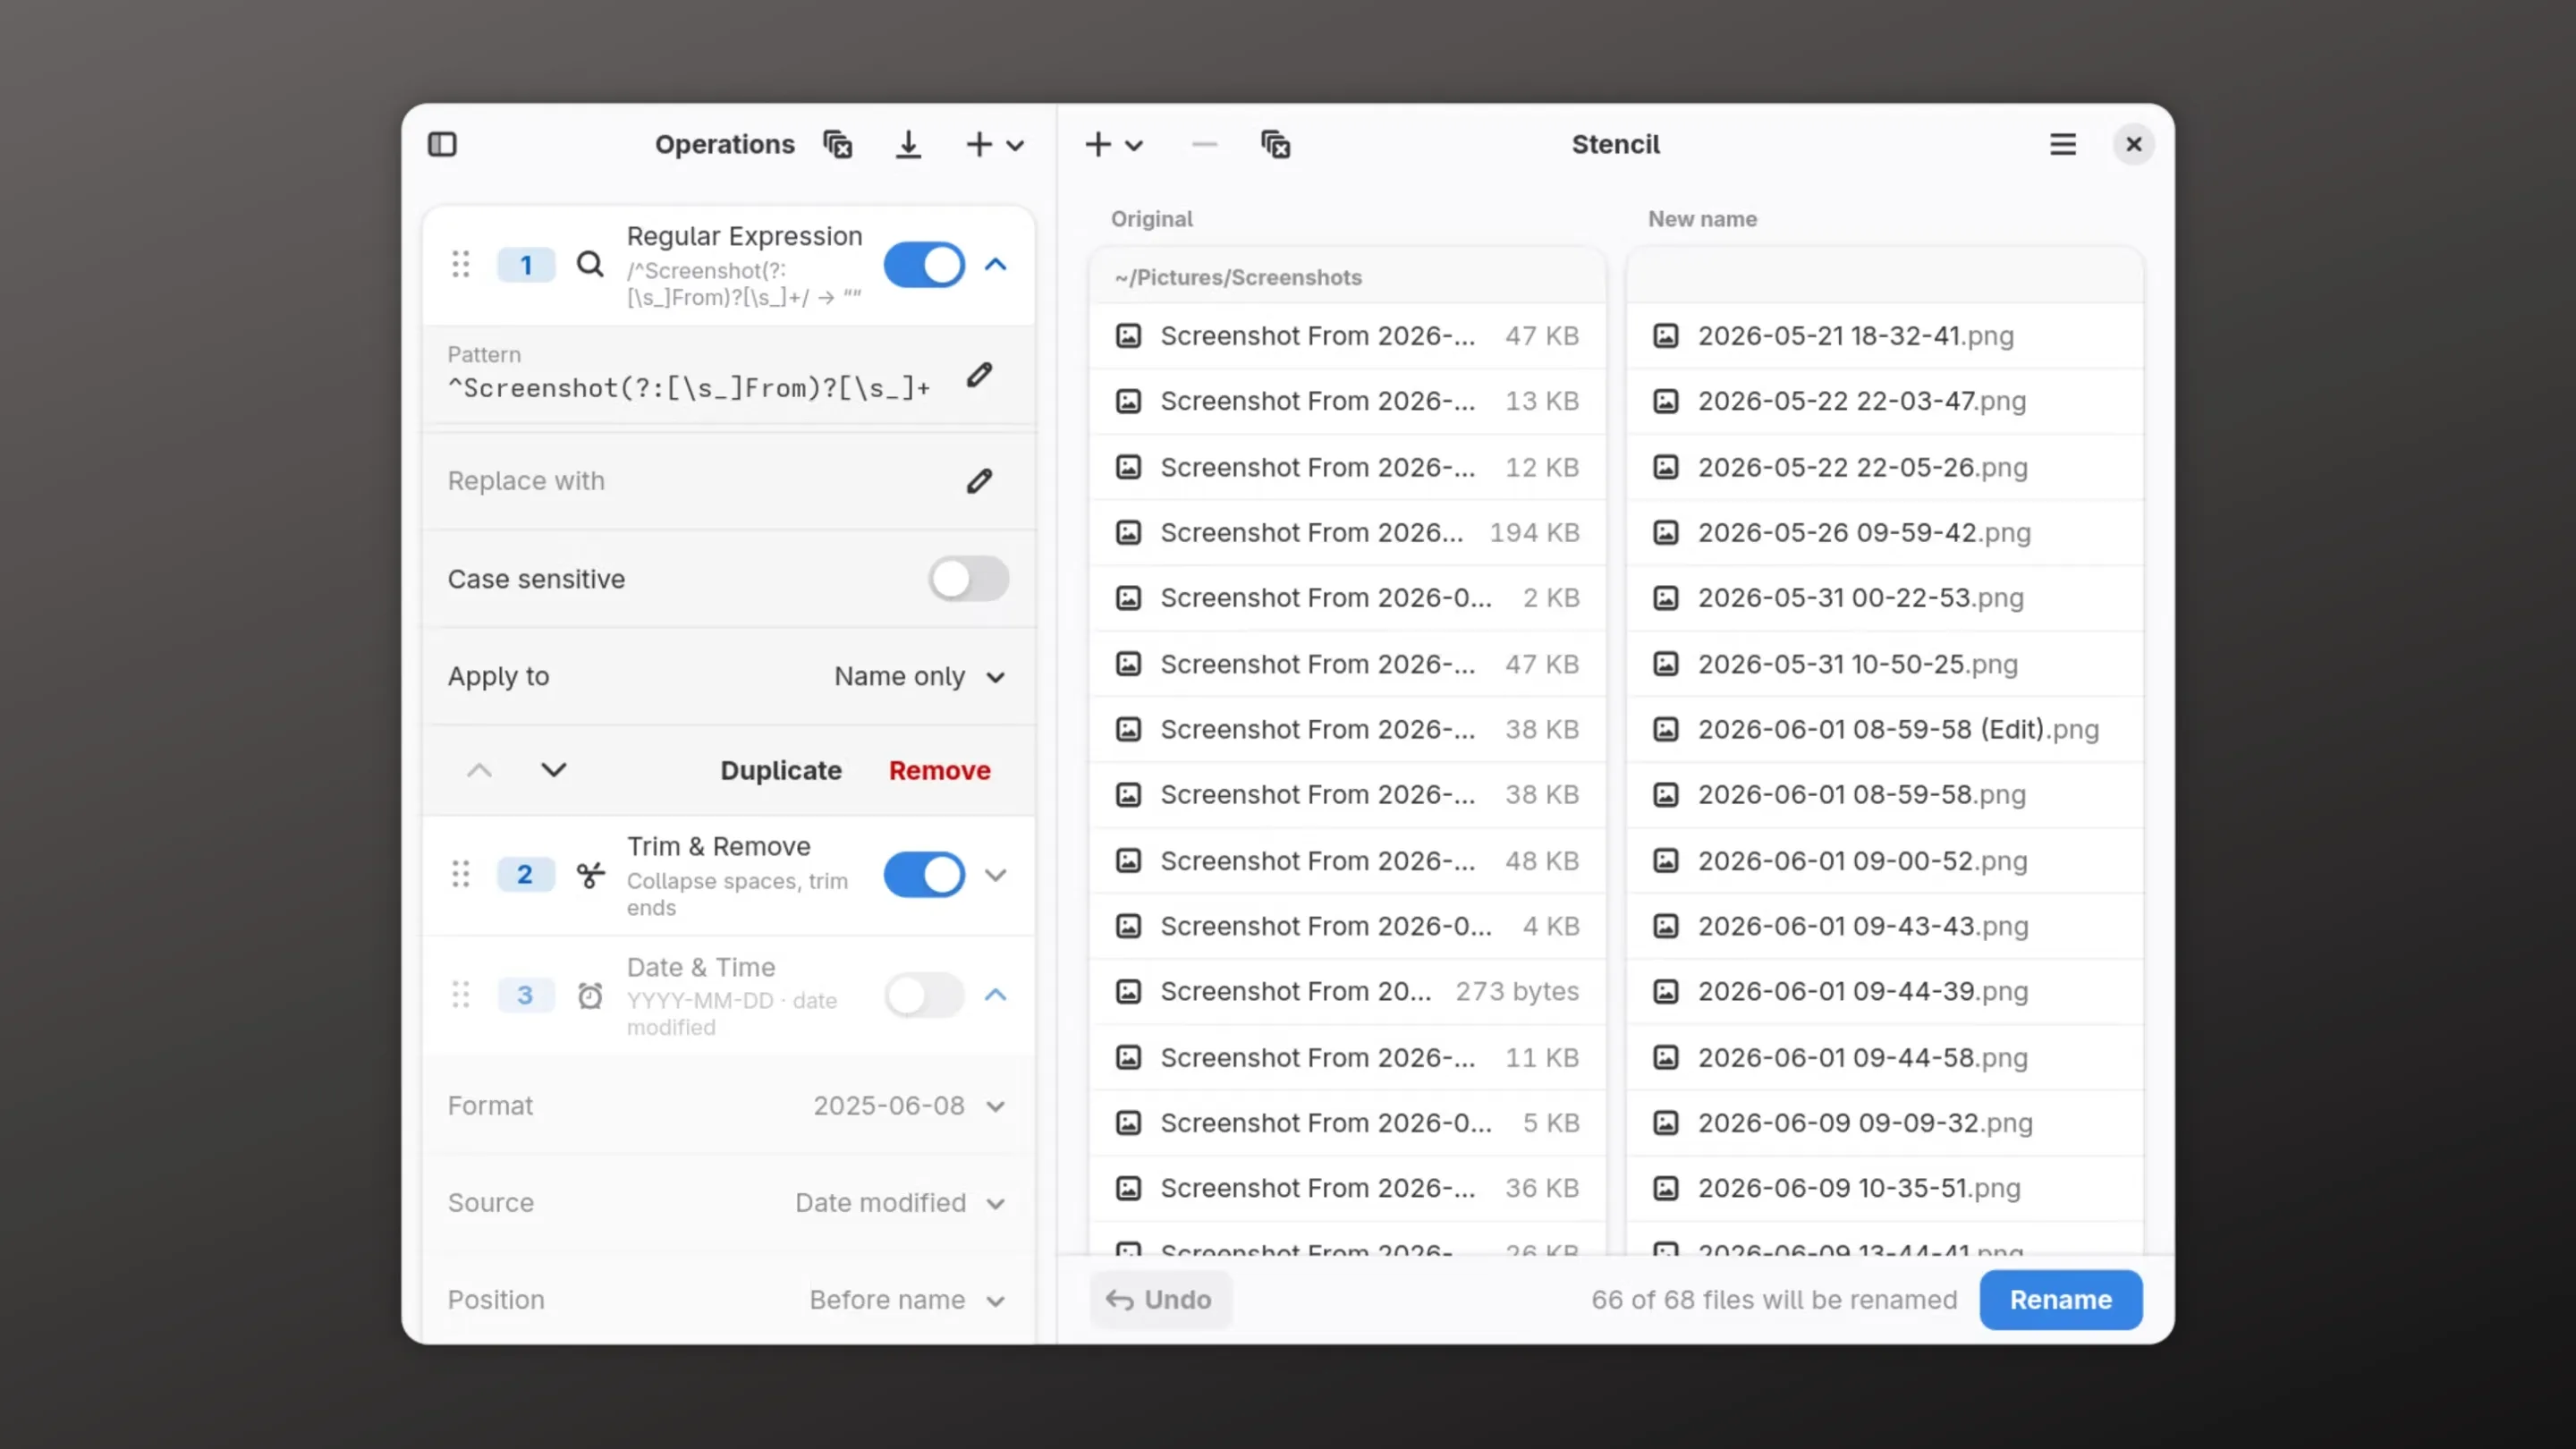Disable the Regular Expression operation toggle
Screen dimensions: 2576x1449
(x=924, y=265)
